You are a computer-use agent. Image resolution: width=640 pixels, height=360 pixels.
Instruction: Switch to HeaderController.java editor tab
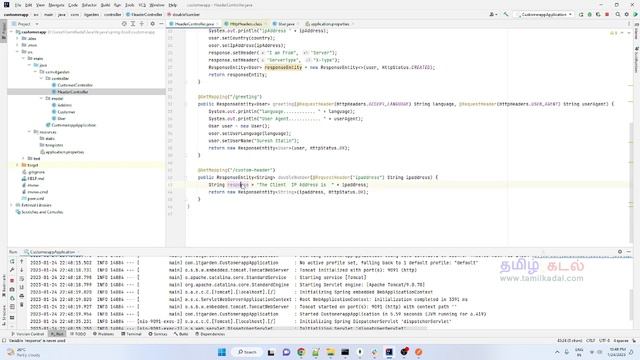194,24
